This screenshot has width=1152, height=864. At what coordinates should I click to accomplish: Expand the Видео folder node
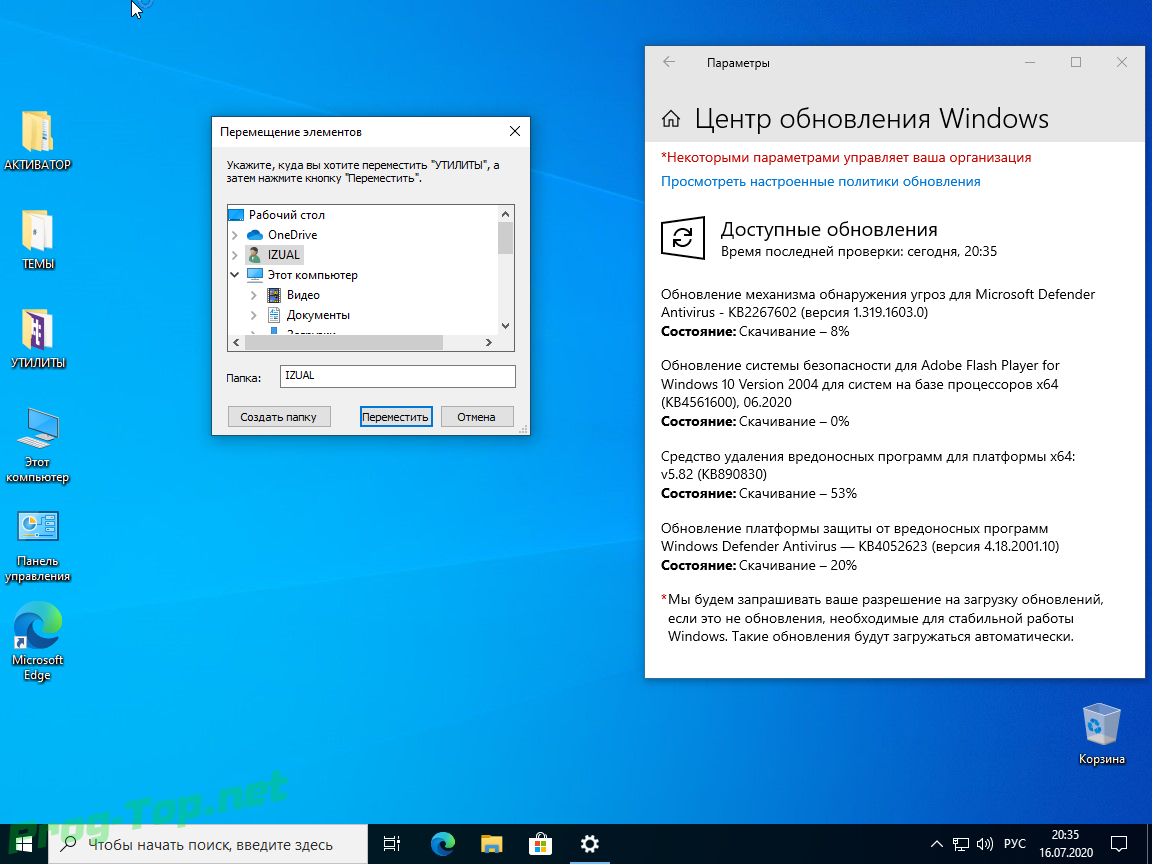click(254, 295)
